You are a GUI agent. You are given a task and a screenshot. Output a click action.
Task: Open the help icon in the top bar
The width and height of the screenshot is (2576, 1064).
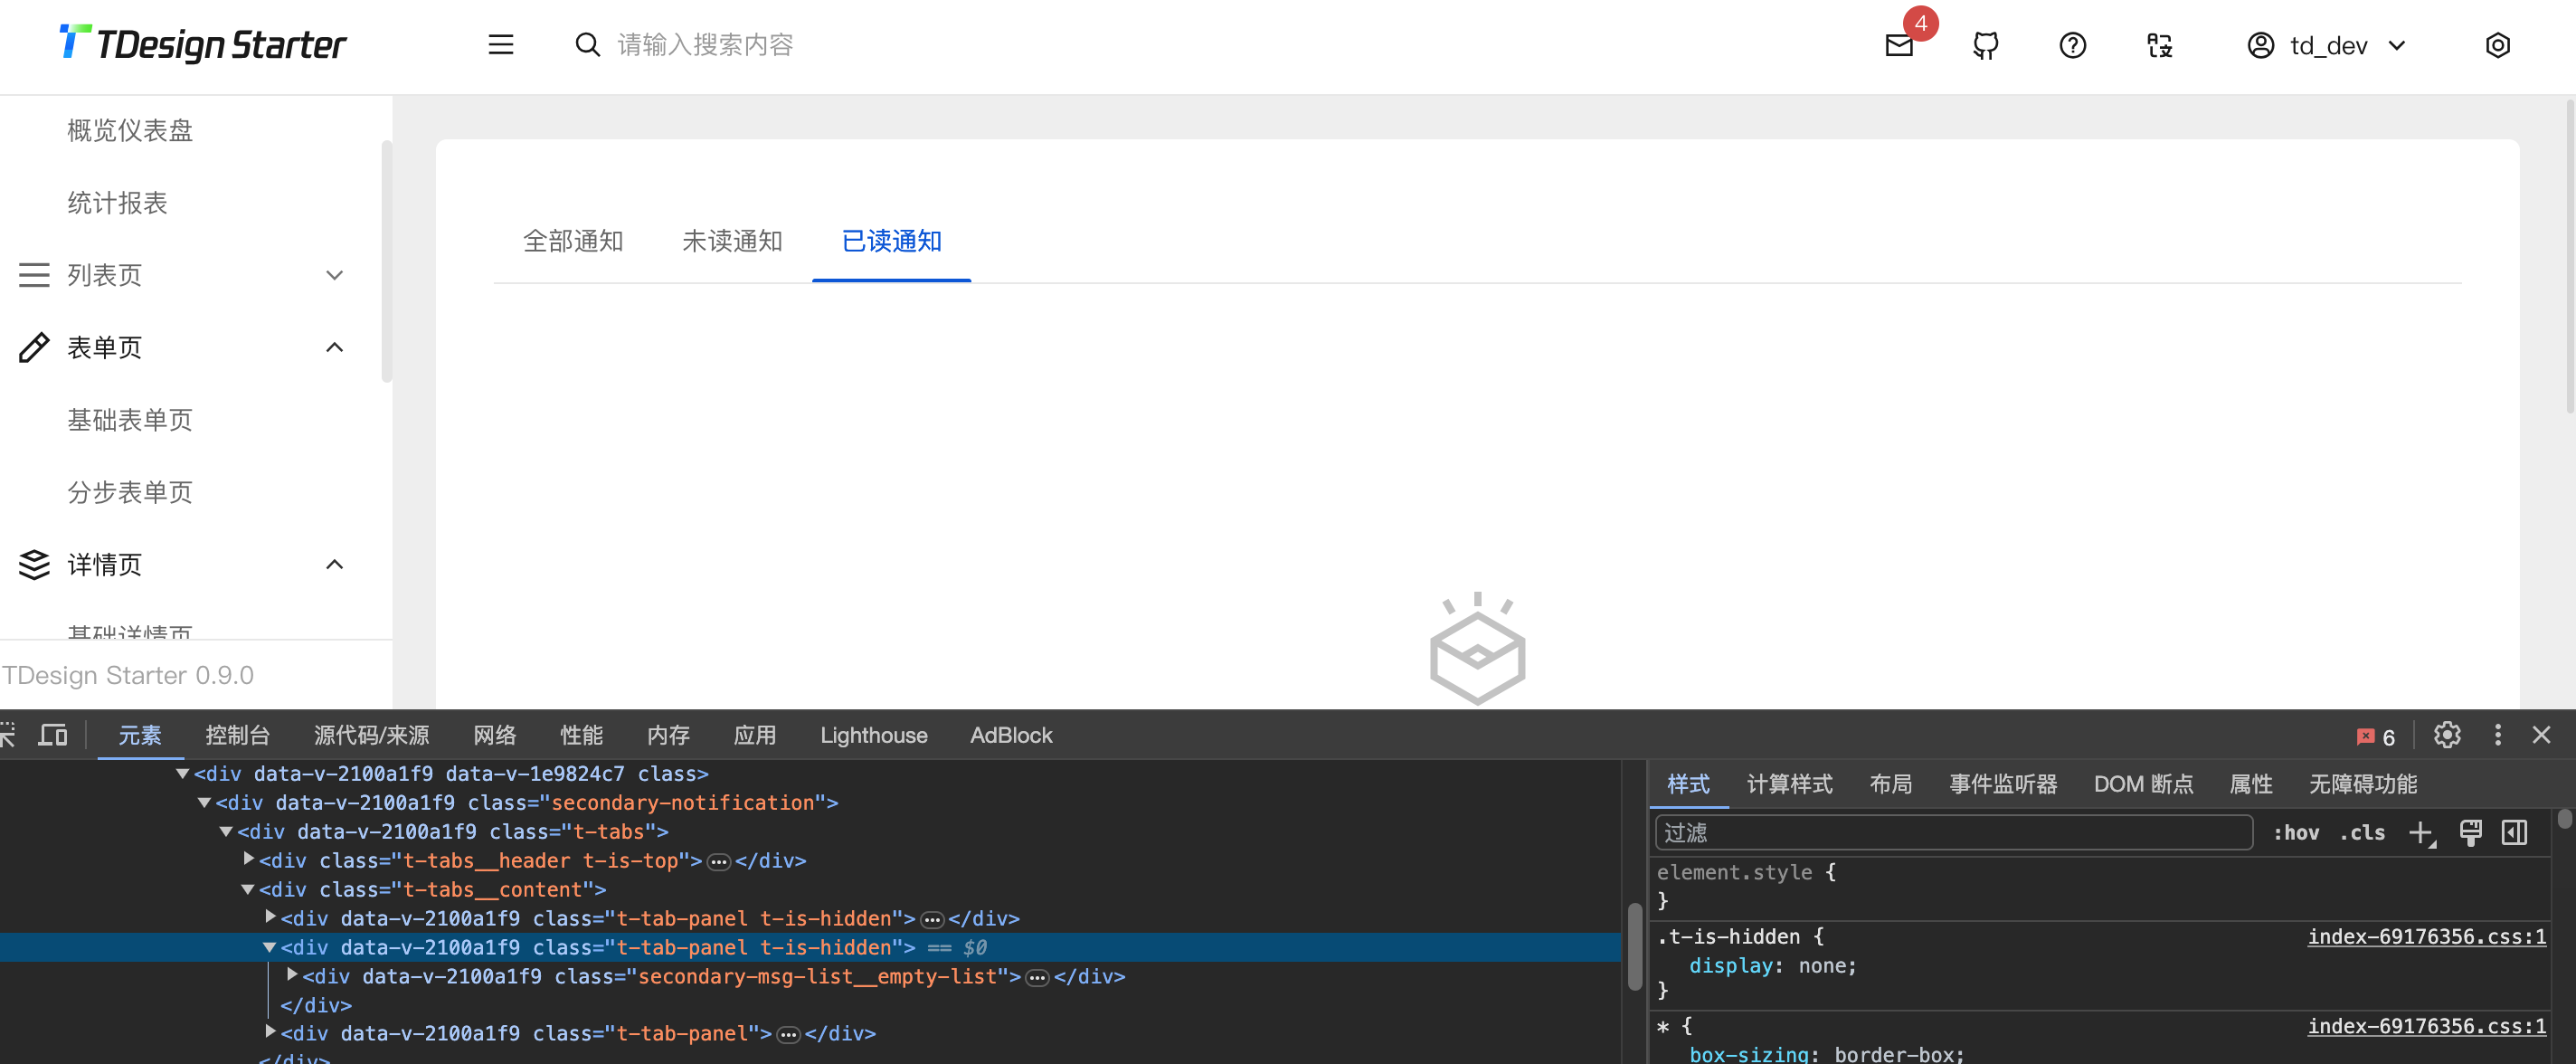click(x=2072, y=45)
